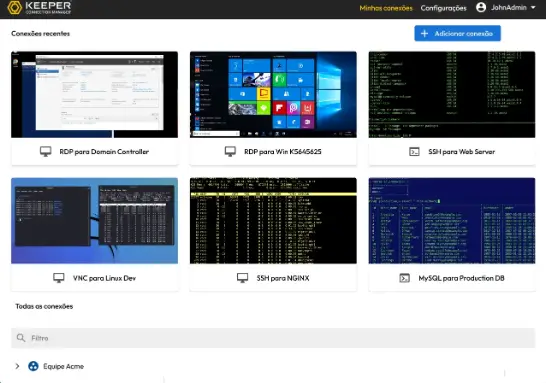Click the monitor icon beside VNC para Linux Dev

pos(58,278)
